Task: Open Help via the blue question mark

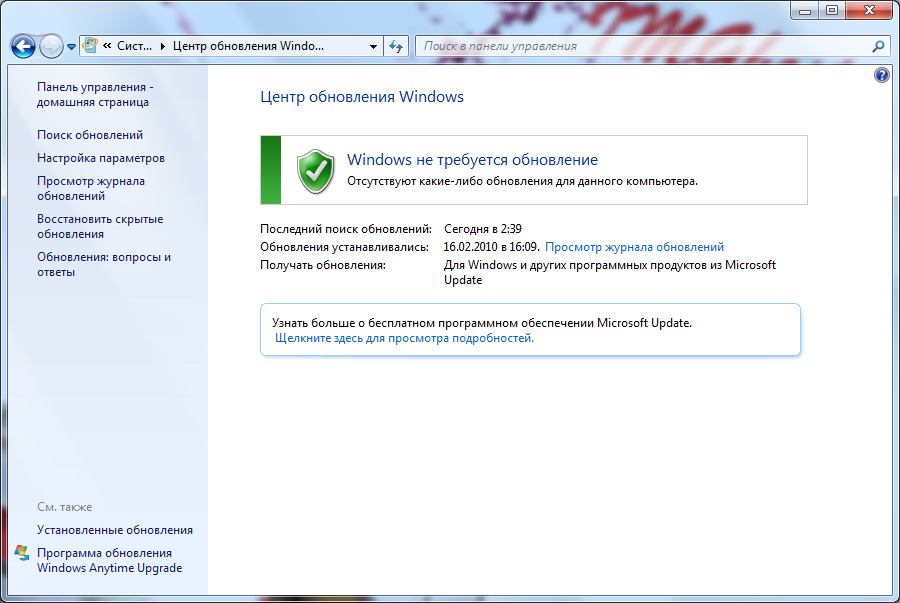Action: (882, 75)
